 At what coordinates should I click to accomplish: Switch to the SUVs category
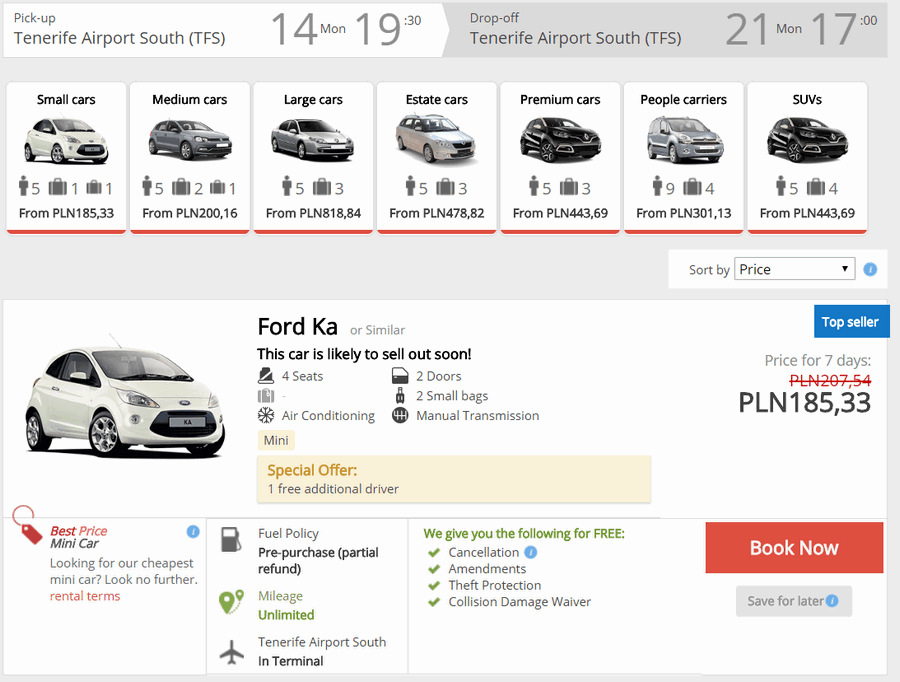pyautogui.click(x=807, y=157)
